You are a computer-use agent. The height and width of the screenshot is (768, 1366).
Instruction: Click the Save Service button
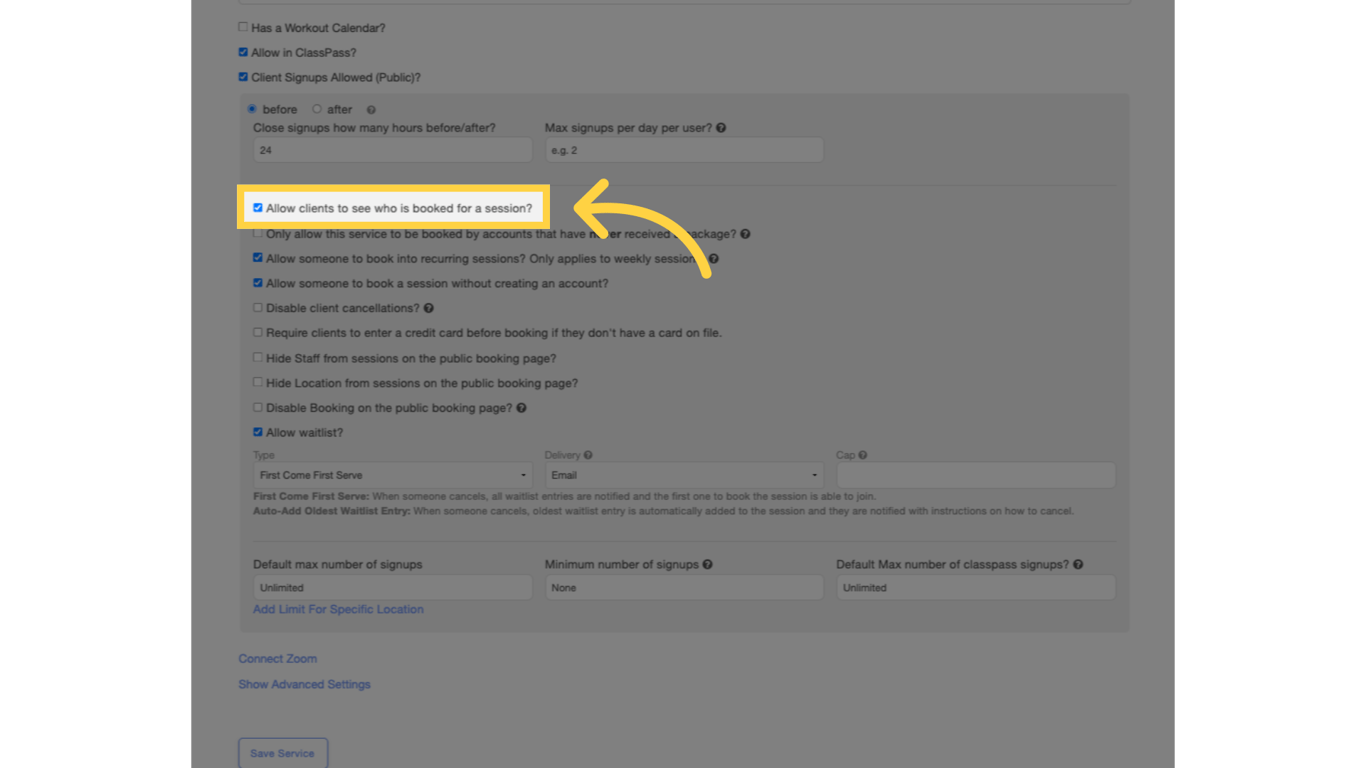pos(283,753)
